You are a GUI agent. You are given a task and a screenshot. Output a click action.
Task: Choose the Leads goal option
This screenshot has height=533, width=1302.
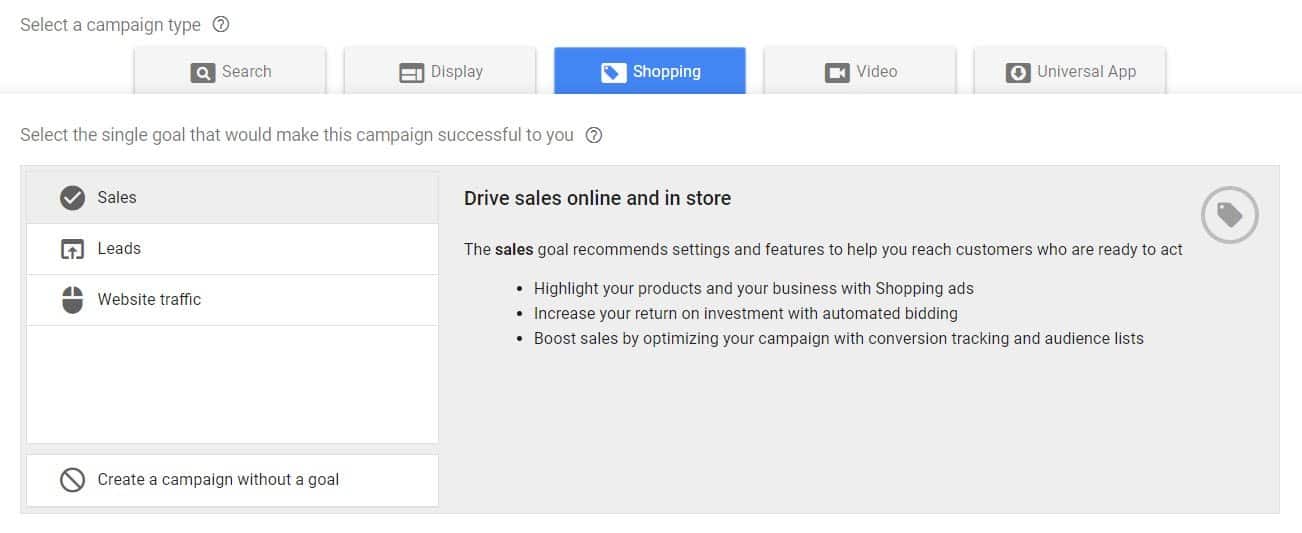(232, 249)
